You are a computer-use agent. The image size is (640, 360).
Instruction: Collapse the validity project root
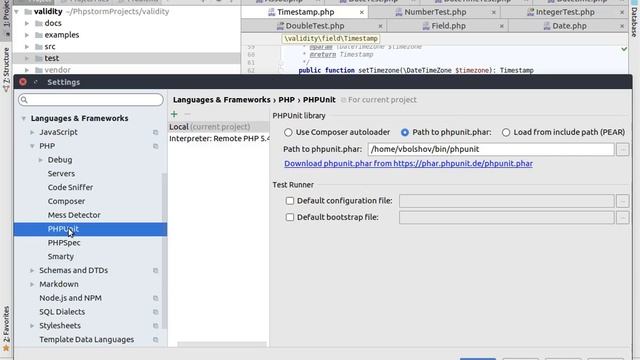(x=17, y=12)
